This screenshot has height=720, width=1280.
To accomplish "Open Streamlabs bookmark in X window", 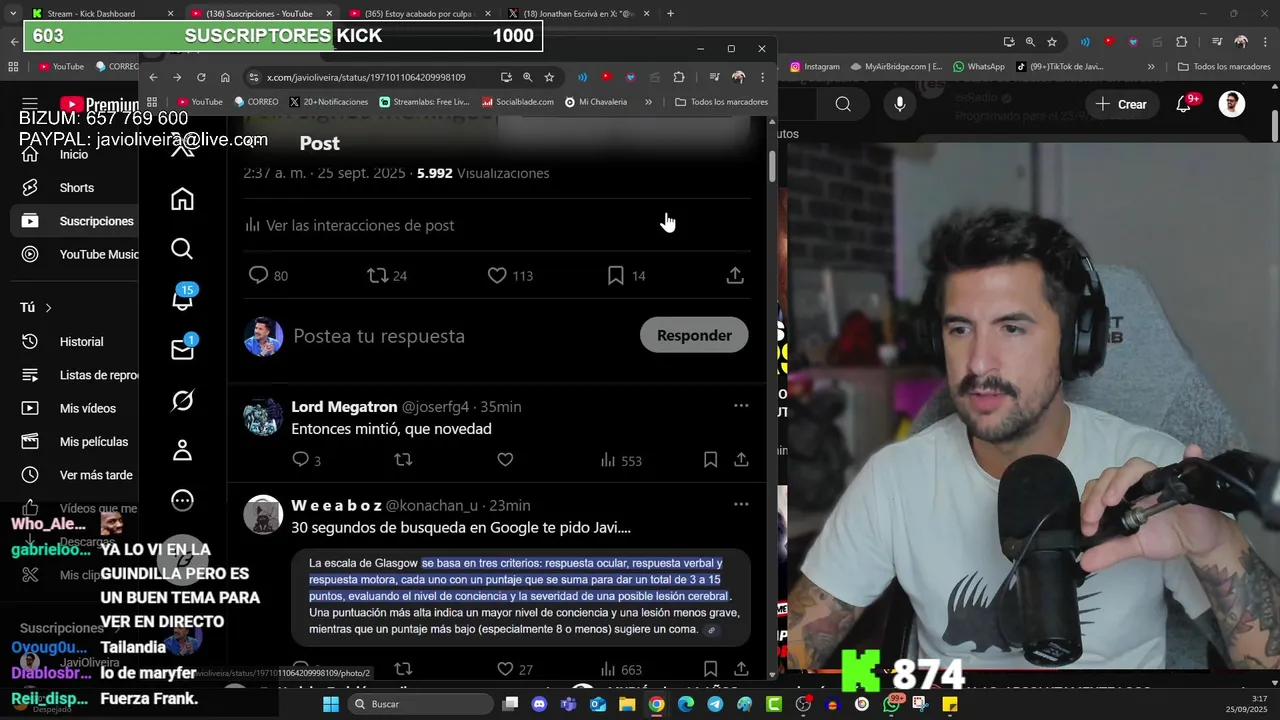I will point(424,102).
